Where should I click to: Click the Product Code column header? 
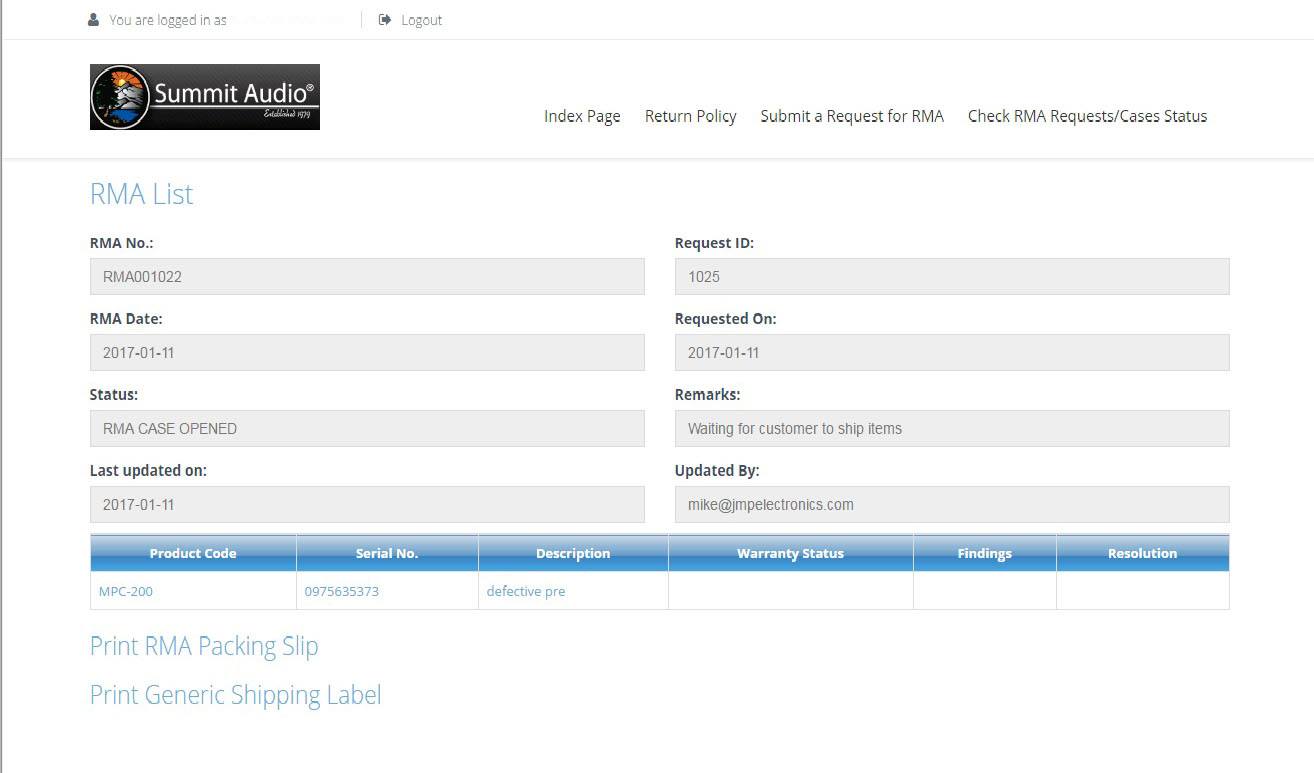pos(193,553)
